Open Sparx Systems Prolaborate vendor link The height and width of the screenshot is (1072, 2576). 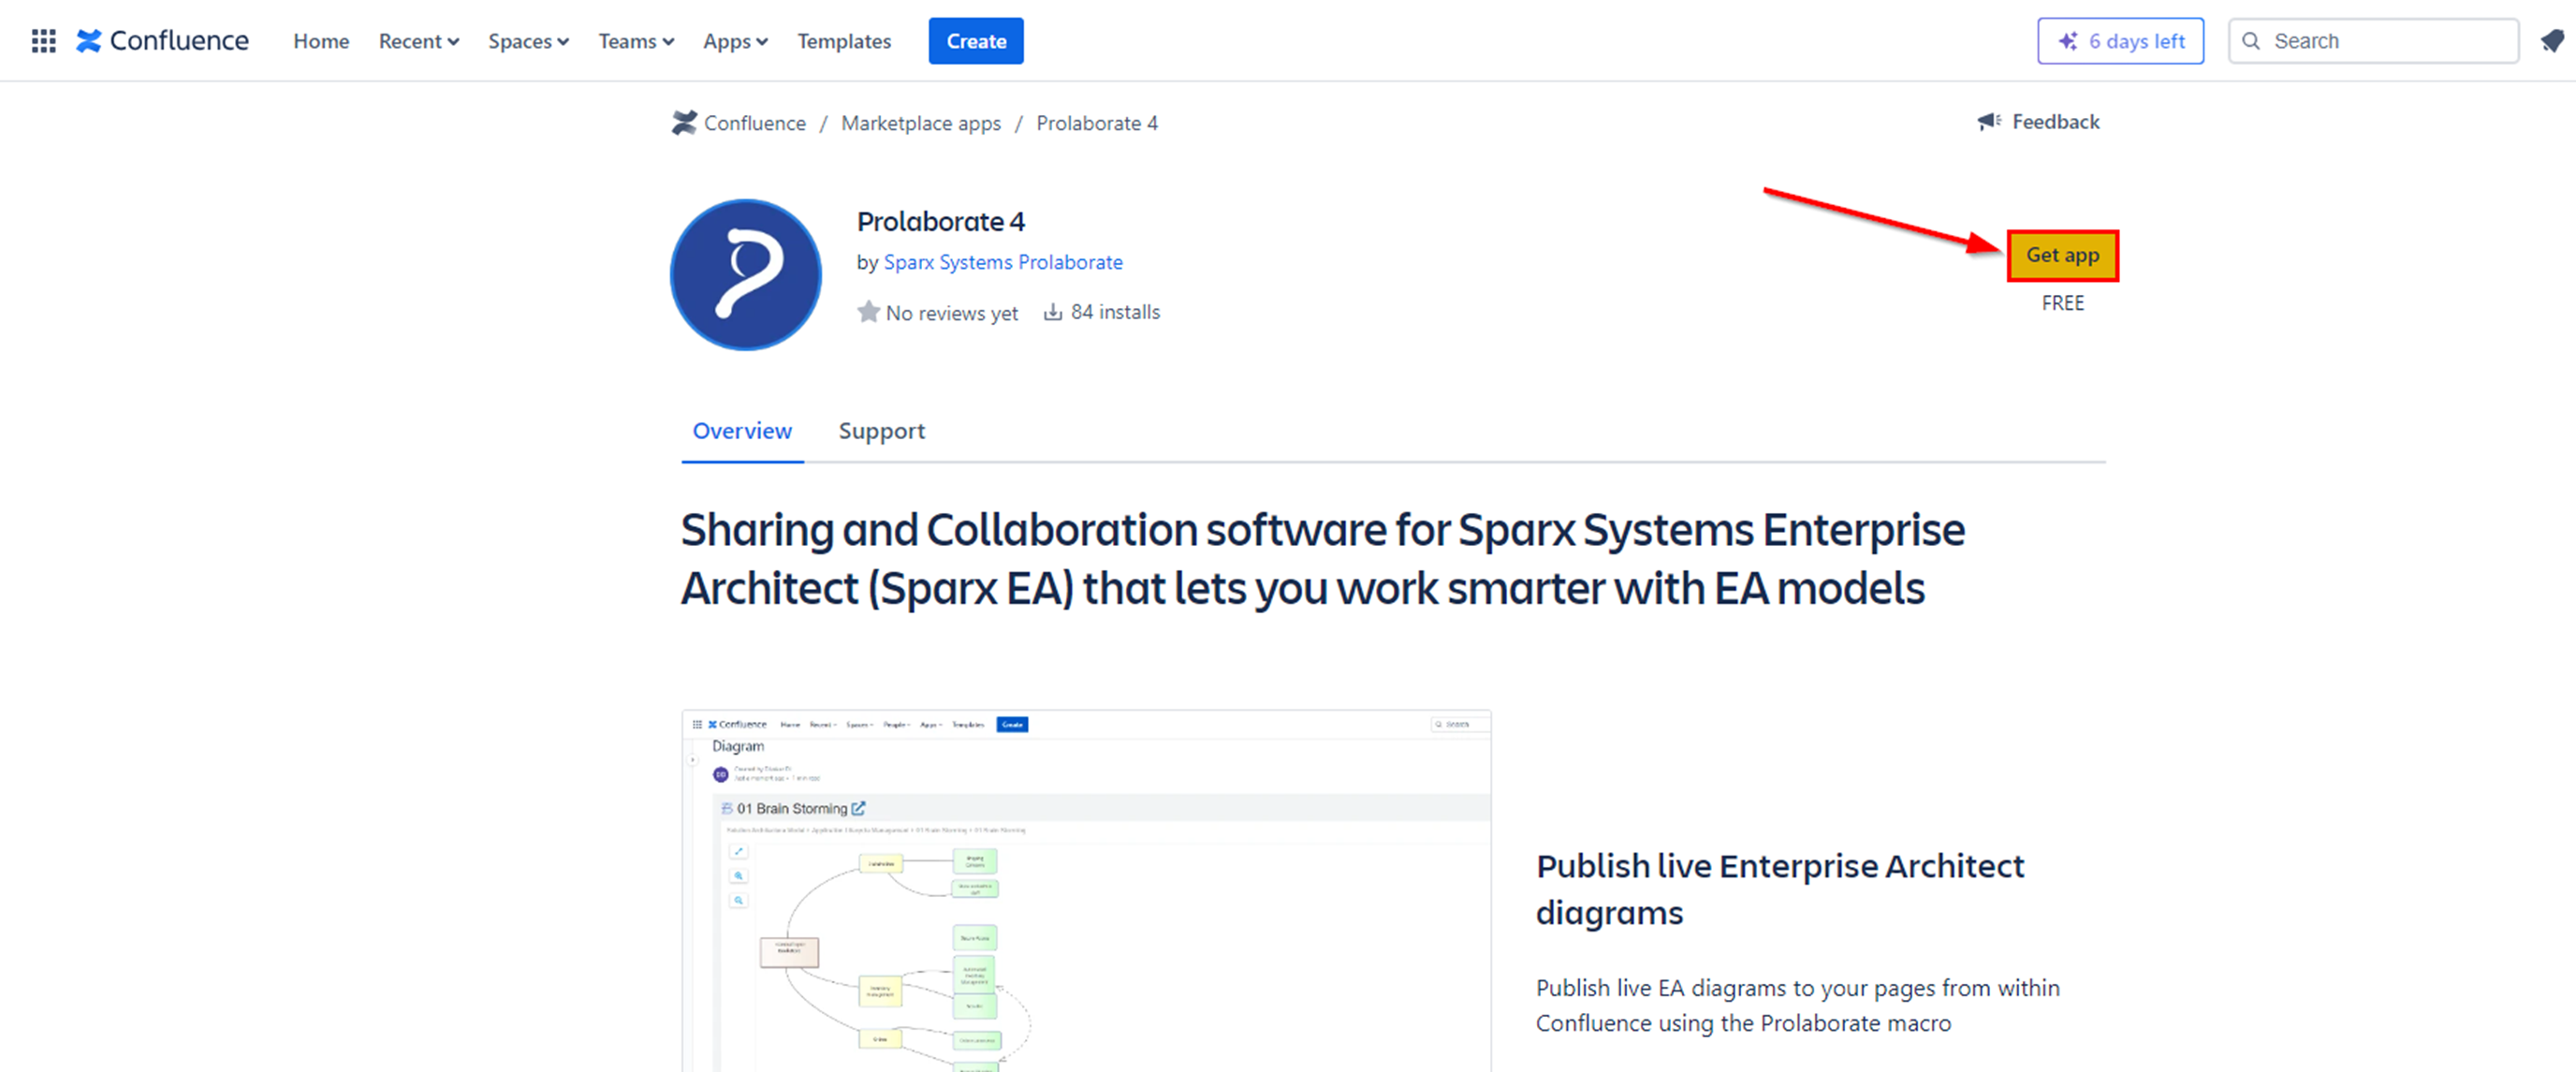pyautogui.click(x=1002, y=262)
